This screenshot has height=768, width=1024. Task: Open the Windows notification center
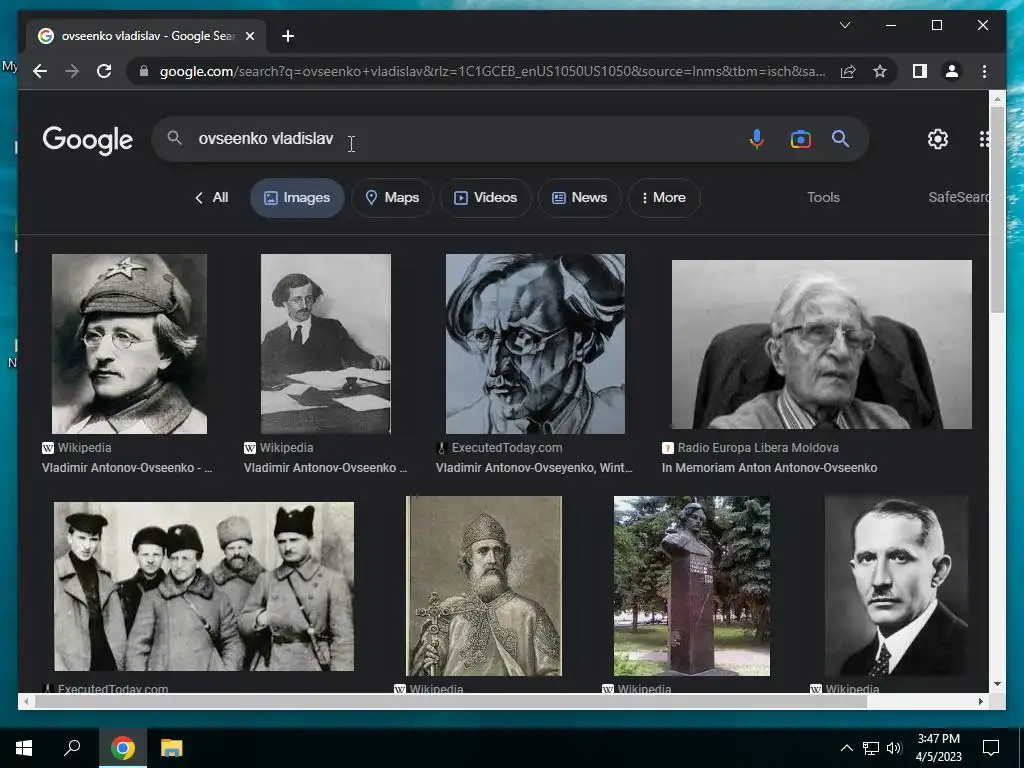[x=991, y=748]
